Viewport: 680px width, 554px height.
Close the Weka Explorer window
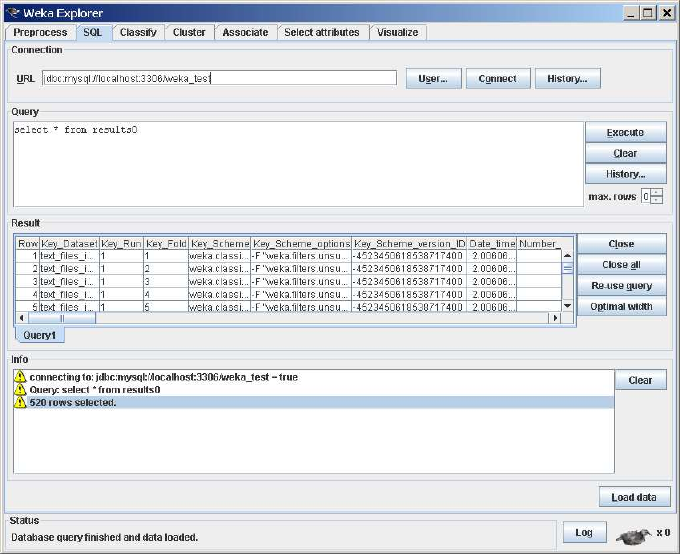tap(666, 13)
